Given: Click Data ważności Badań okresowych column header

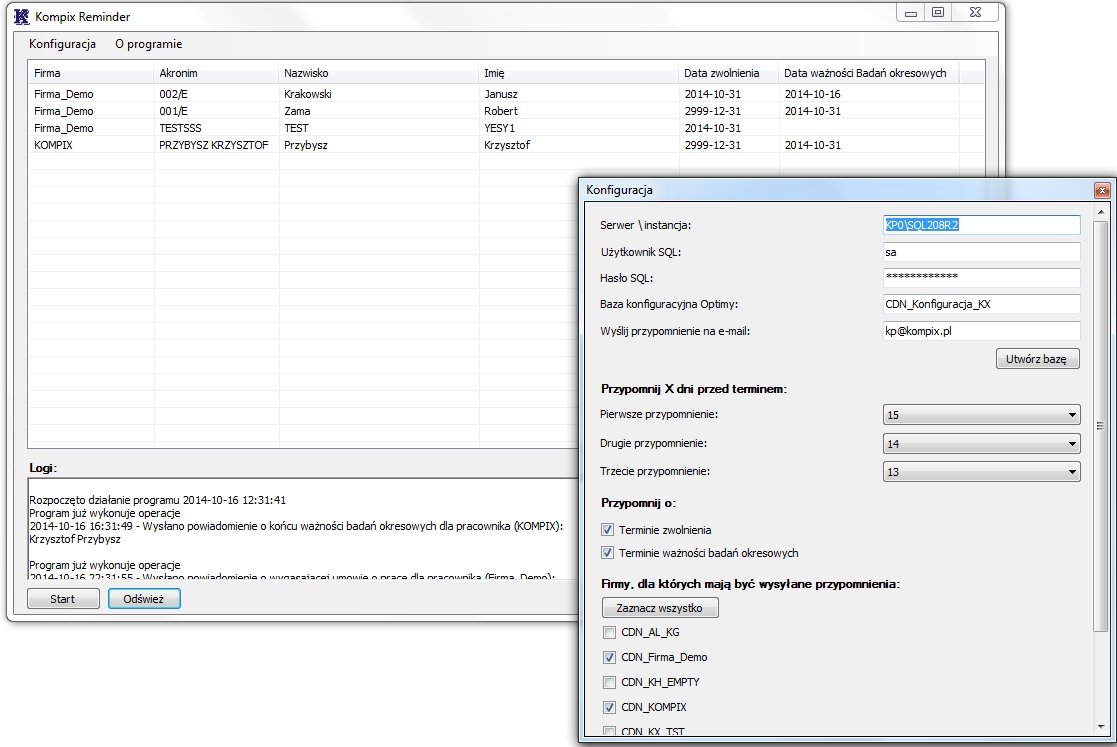Looking at the screenshot, I should 869,73.
